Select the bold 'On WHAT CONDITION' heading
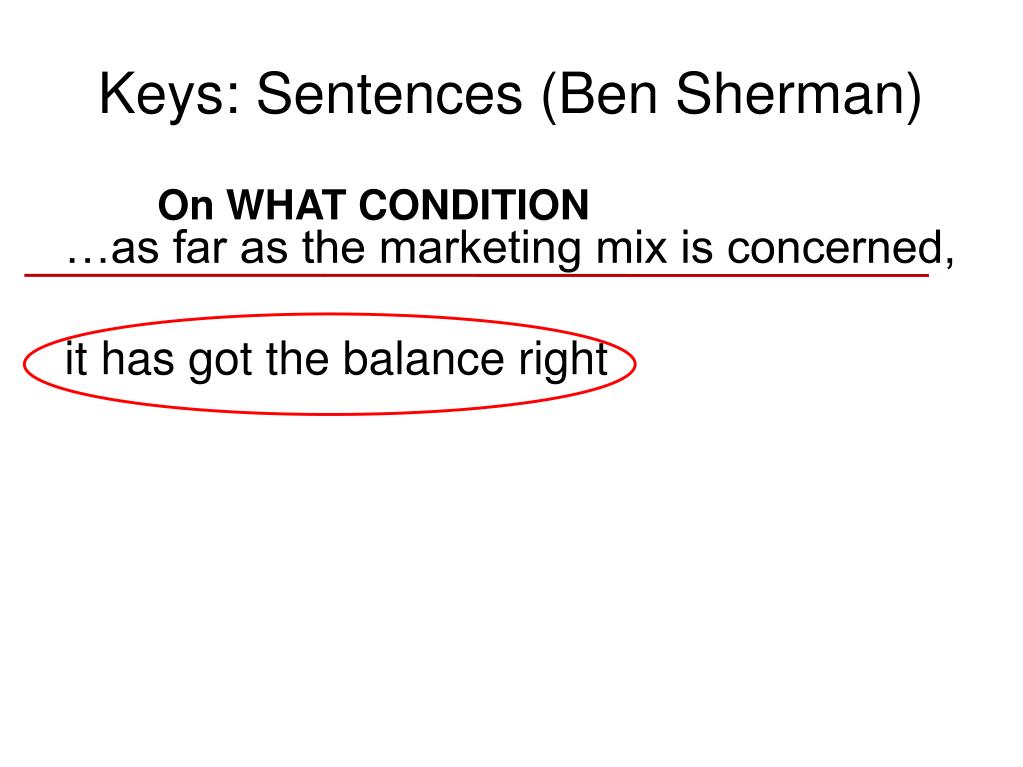1023x767 pixels. [x=373, y=205]
